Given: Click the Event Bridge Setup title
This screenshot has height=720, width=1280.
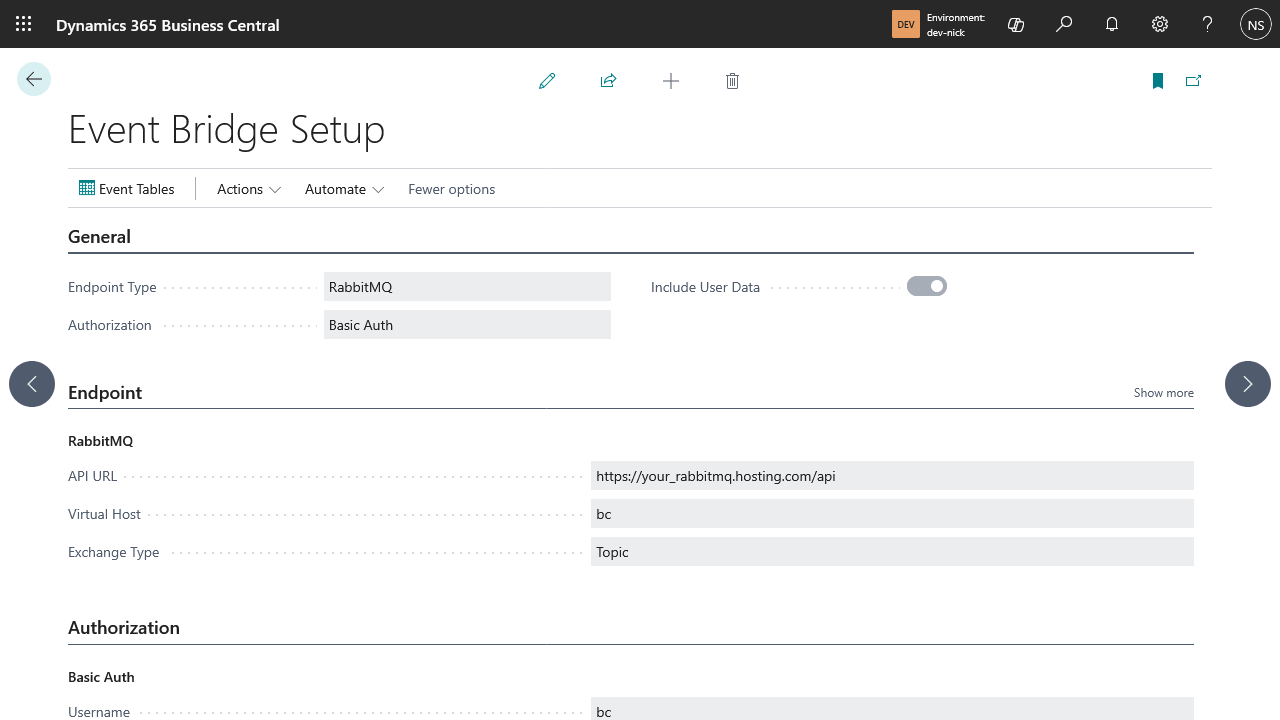Looking at the screenshot, I should point(226,130).
